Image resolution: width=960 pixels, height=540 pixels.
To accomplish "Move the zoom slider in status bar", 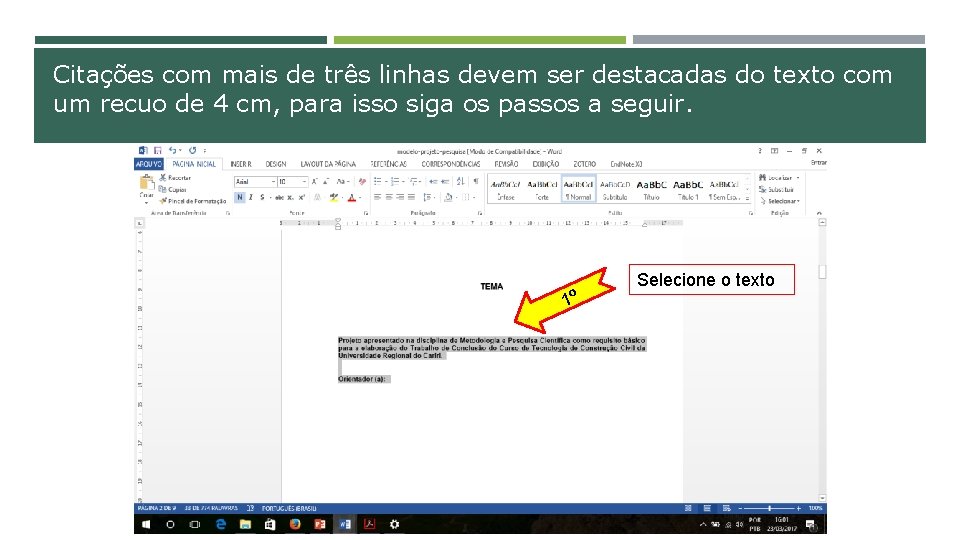I will [x=770, y=508].
